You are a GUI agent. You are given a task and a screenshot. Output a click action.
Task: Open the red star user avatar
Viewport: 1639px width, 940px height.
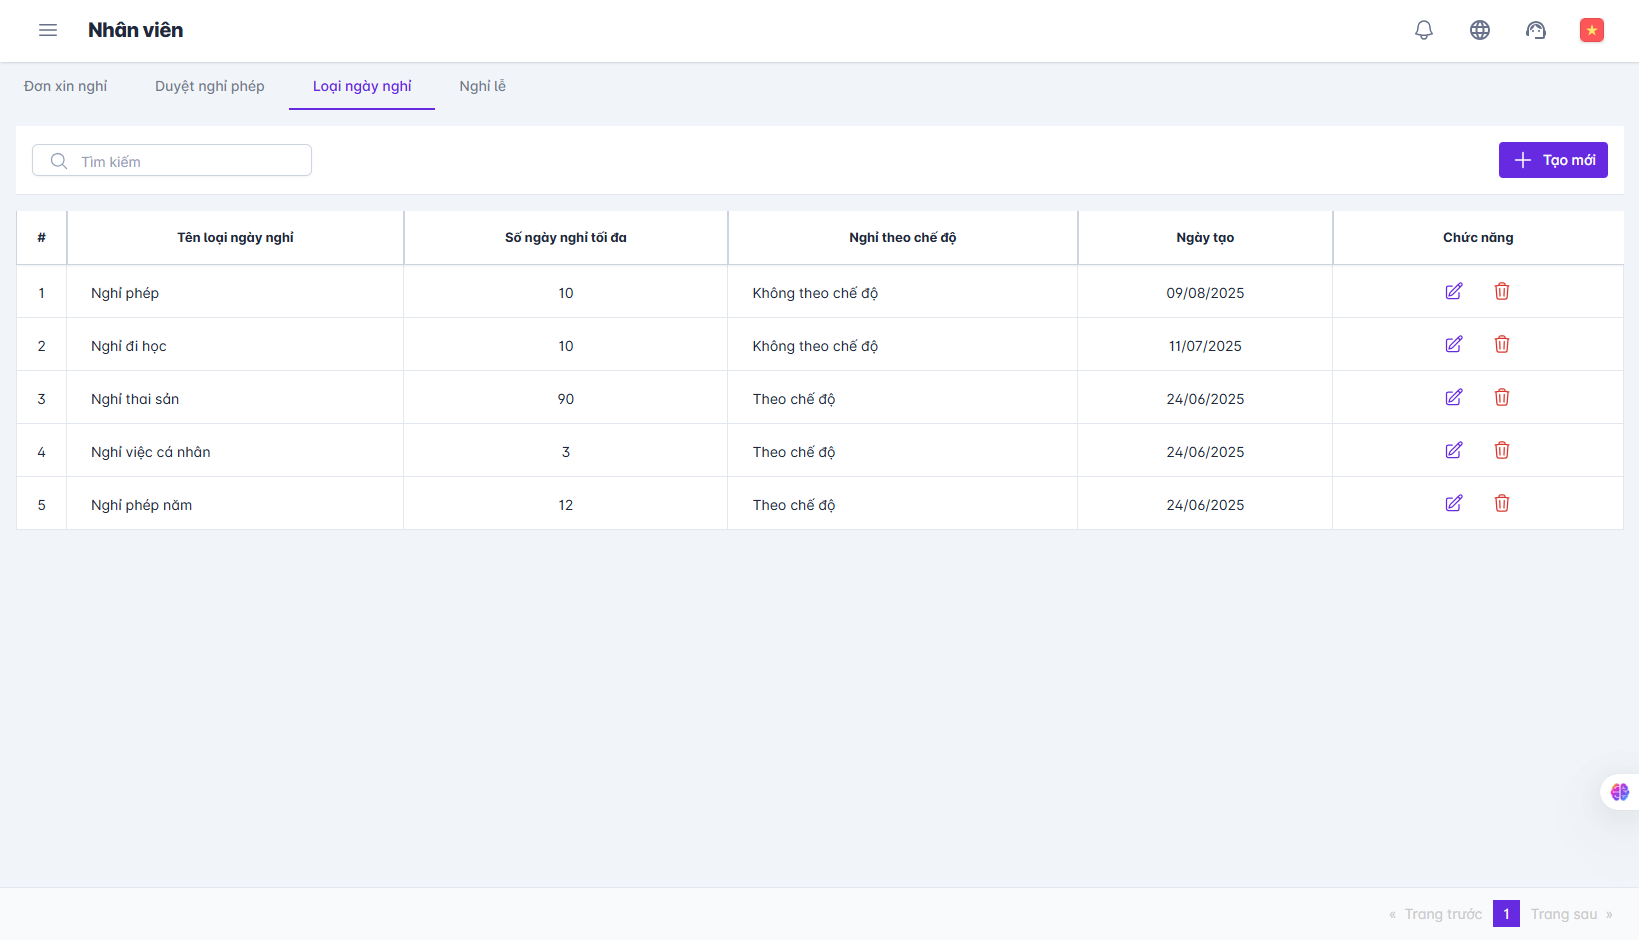coord(1591,30)
